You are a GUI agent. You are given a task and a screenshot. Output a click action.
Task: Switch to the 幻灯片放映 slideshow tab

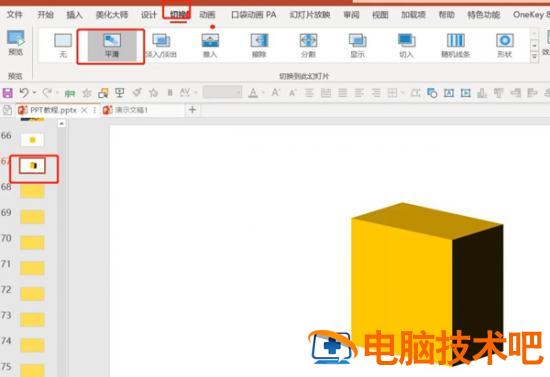[x=310, y=15]
